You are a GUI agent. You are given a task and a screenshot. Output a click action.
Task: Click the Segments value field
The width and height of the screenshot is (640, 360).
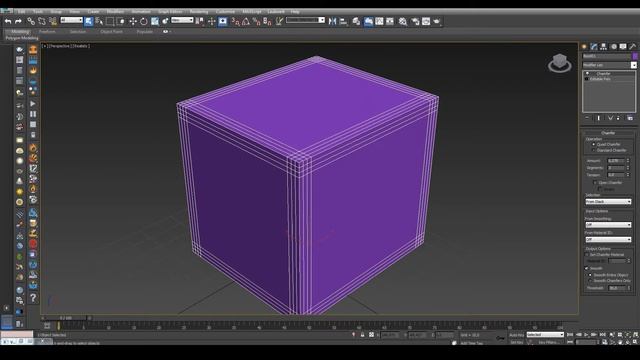click(616, 168)
